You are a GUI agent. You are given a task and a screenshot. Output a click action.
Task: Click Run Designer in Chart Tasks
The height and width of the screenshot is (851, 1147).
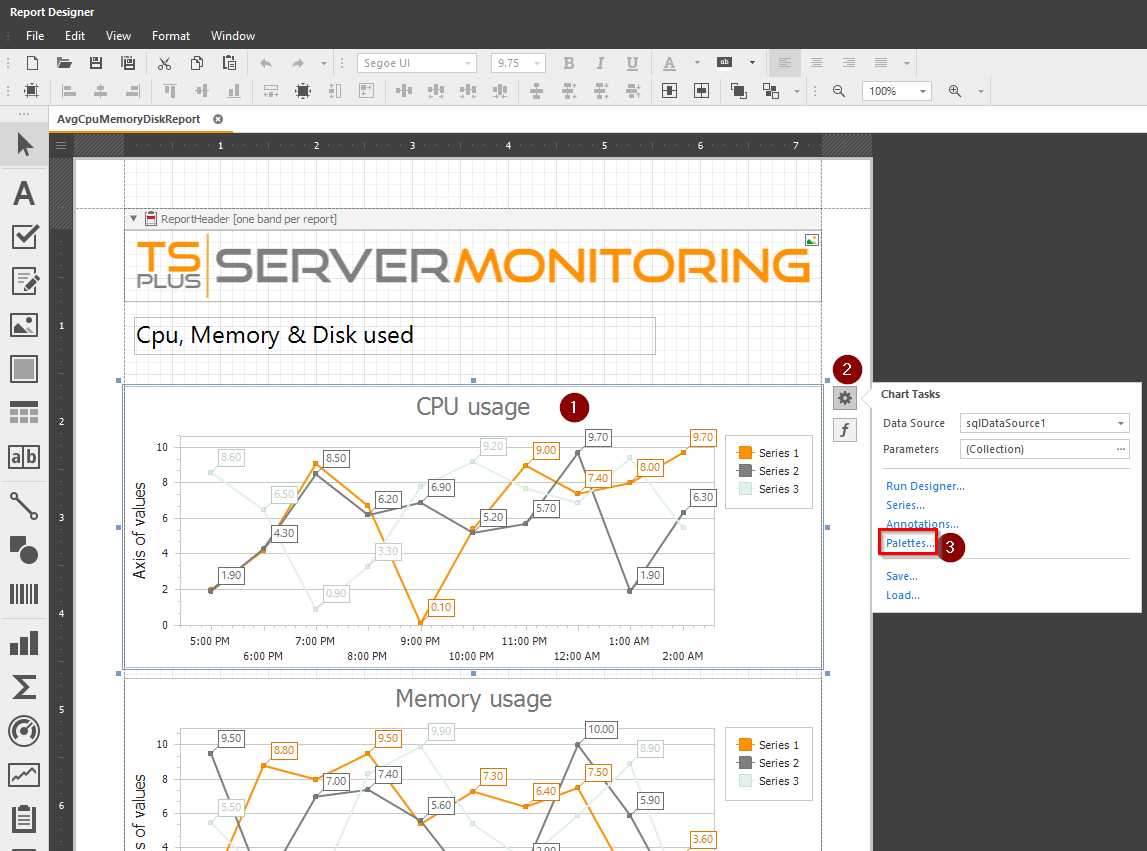(x=924, y=485)
